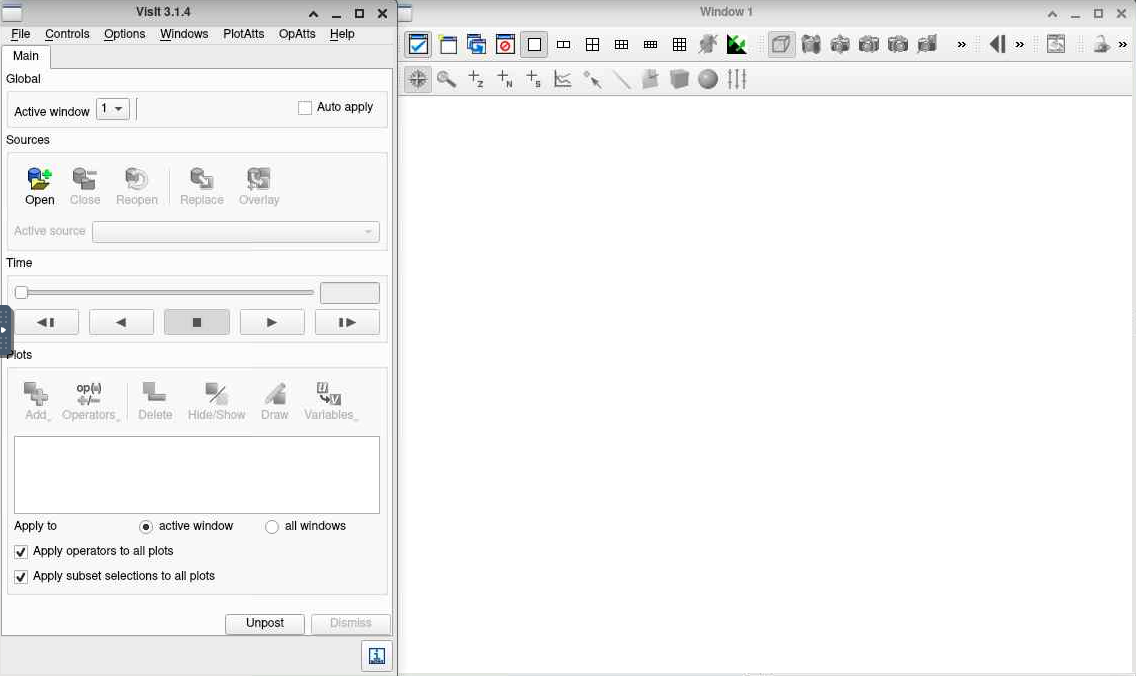Select the 'all windows' radio button
1136x676 pixels.
272,527
